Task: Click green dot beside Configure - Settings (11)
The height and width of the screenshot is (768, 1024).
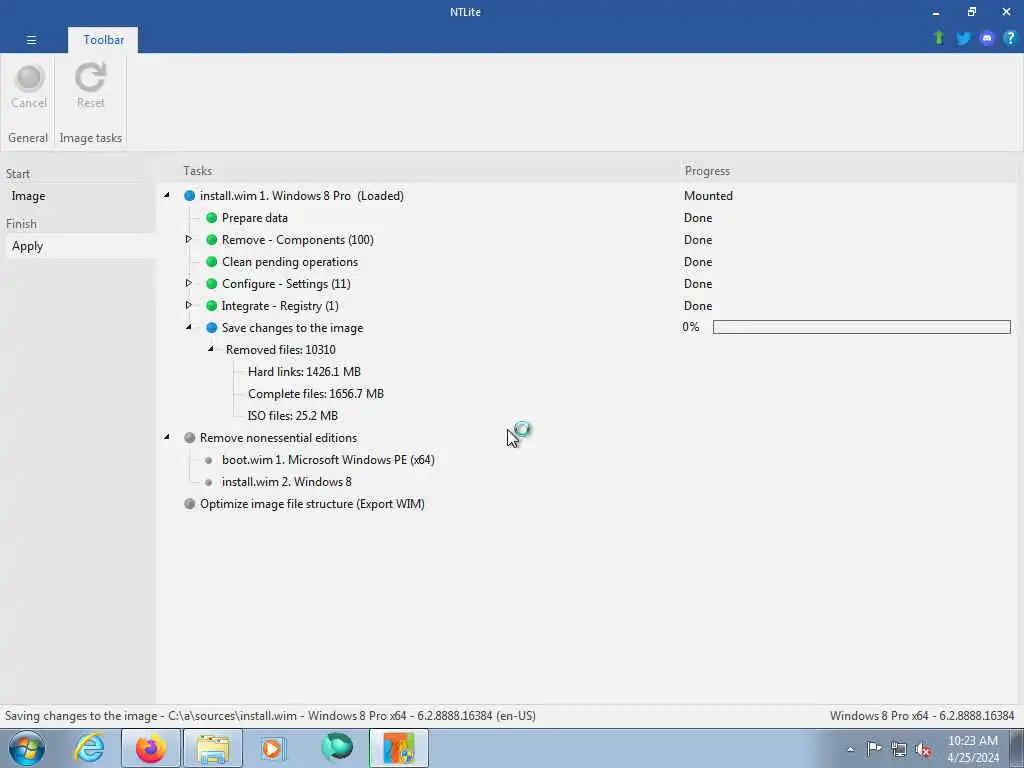Action: (x=212, y=283)
